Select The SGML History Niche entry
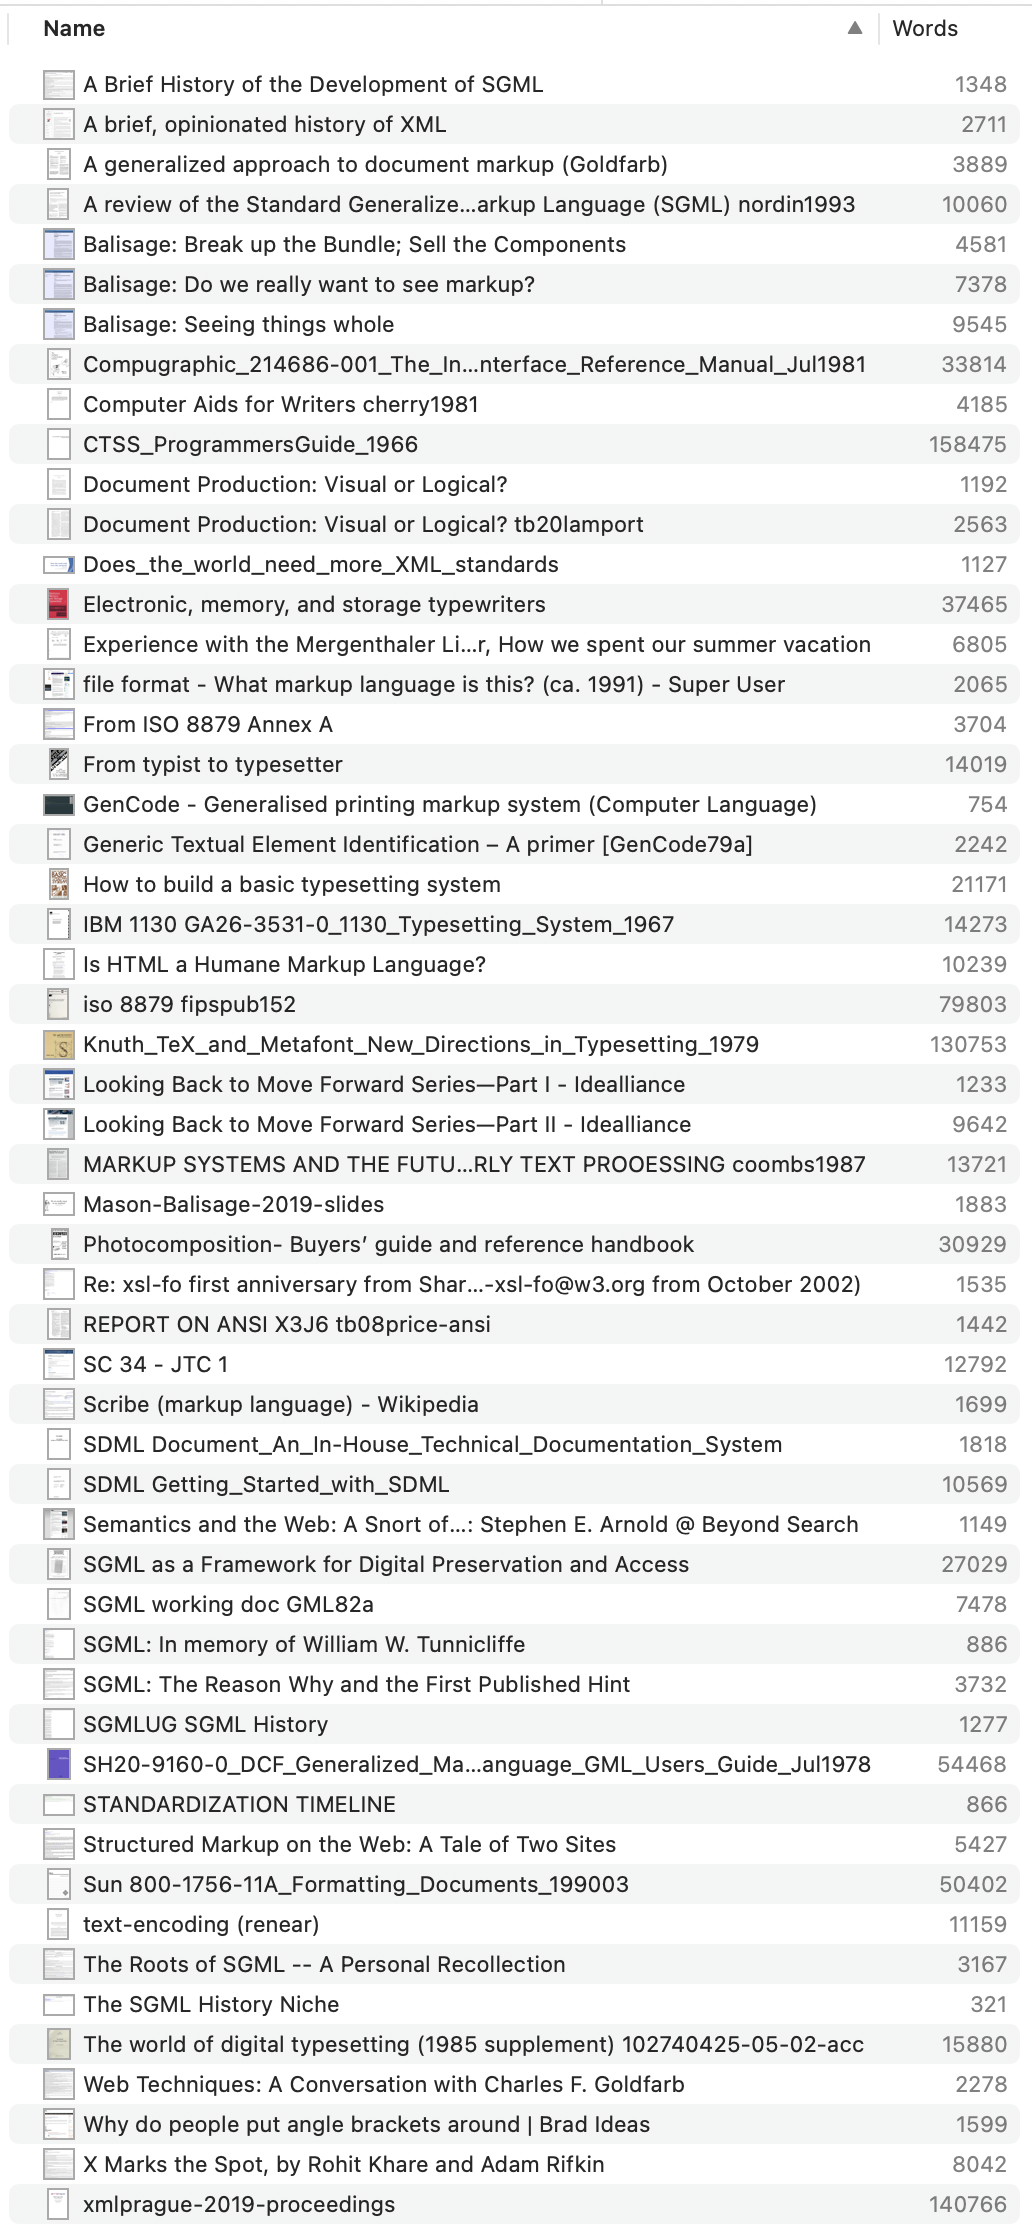 (x=211, y=2004)
